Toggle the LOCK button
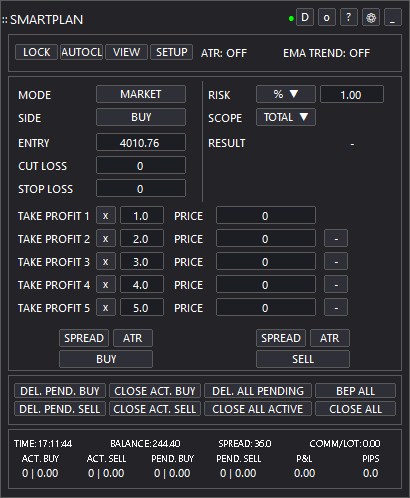This screenshot has width=410, height=498. tap(36, 52)
